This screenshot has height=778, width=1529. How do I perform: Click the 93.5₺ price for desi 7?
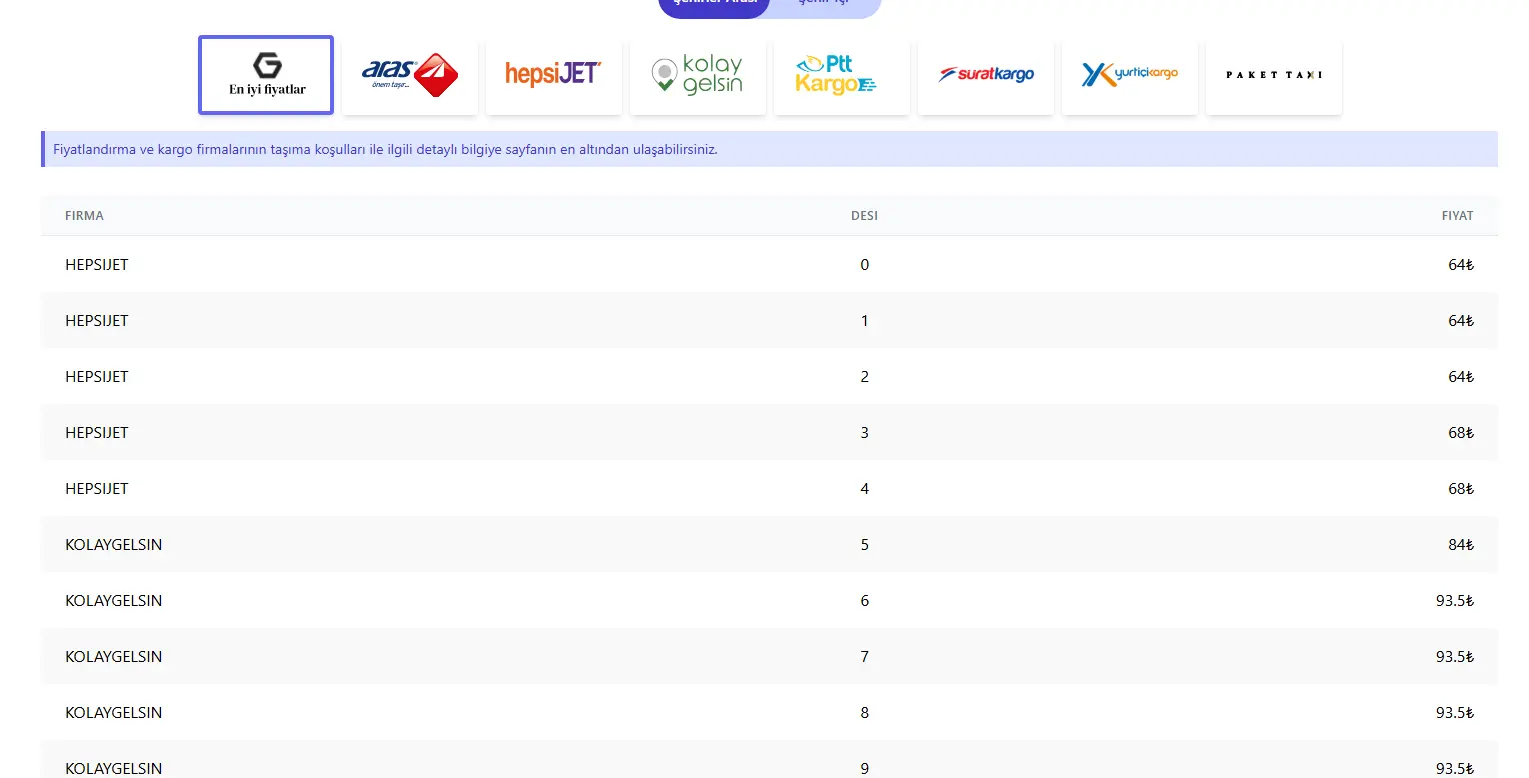1455,657
